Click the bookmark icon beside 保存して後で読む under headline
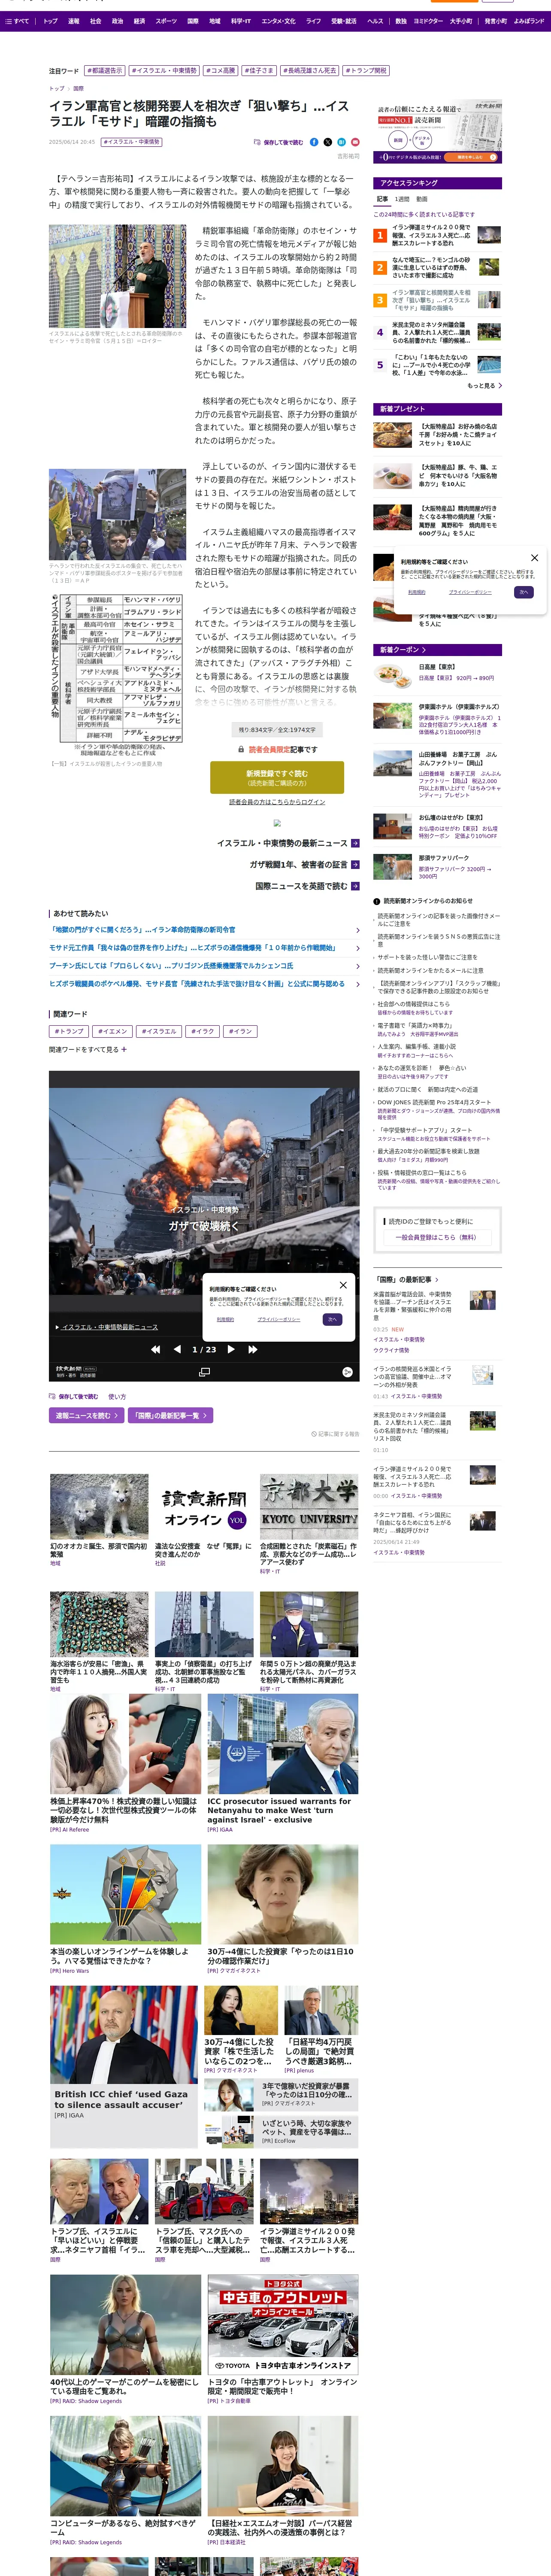Screen dimensions: 551x2576 (257, 142)
